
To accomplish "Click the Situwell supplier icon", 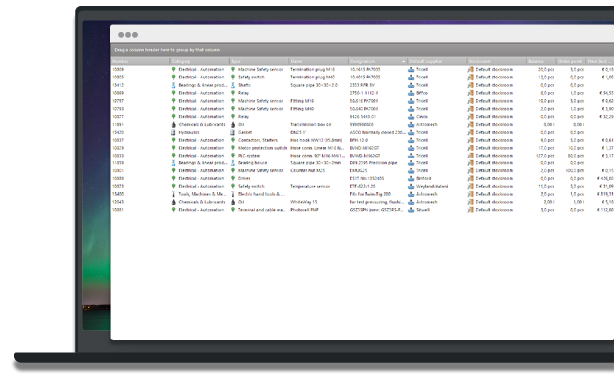I will tap(411, 210).
